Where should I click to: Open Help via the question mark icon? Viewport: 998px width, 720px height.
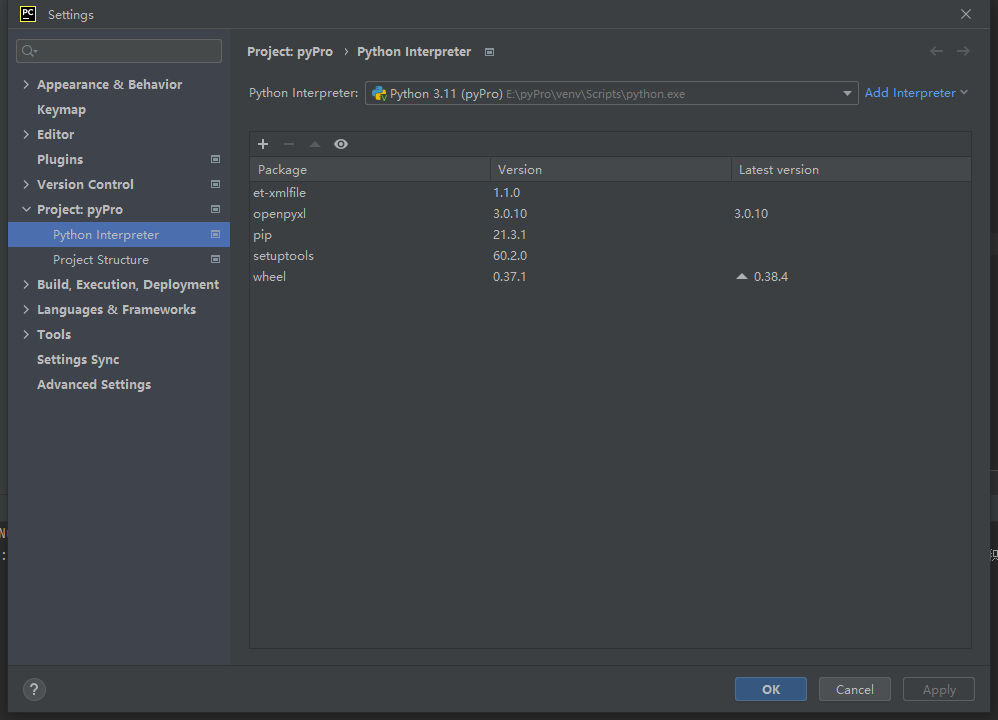(x=33, y=689)
